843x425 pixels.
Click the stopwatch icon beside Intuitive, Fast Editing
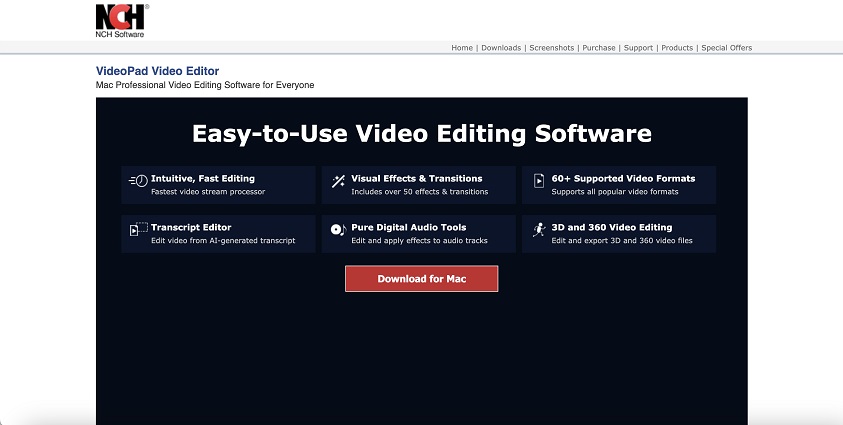pos(138,181)
